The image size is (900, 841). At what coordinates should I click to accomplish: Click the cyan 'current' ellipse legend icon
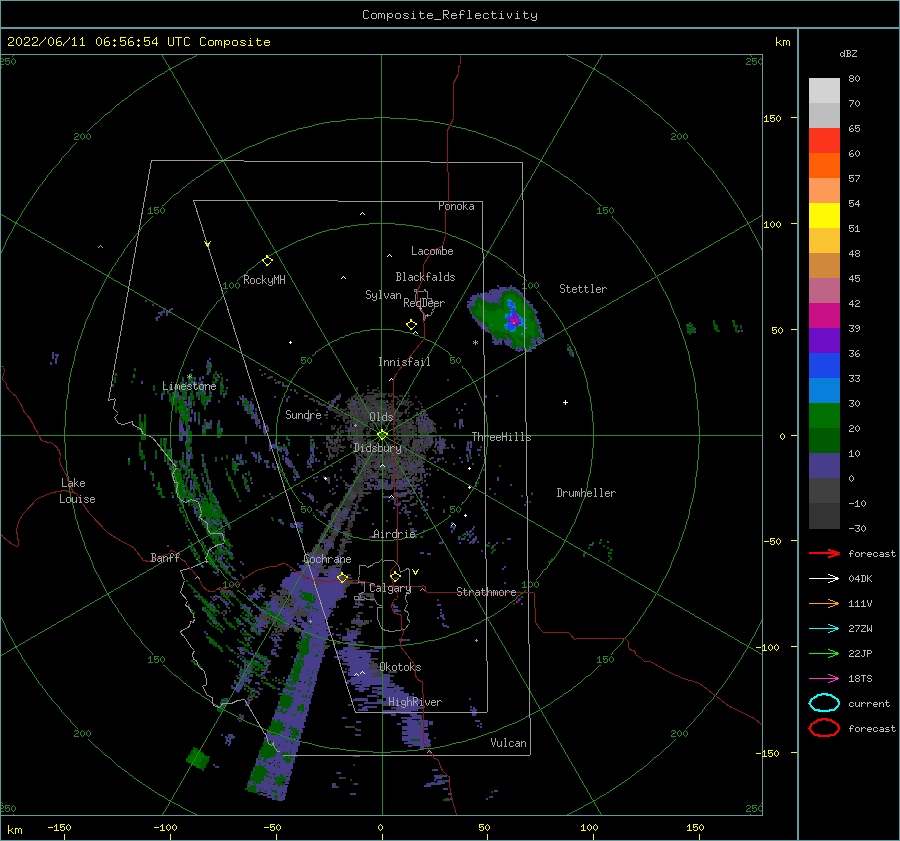click(824, 703)
